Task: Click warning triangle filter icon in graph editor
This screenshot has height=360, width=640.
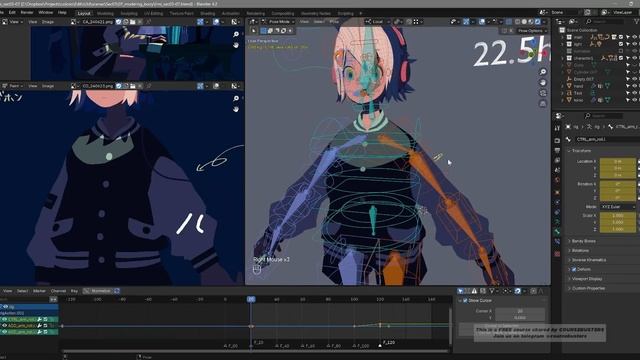Action: [x=474, y=291]
